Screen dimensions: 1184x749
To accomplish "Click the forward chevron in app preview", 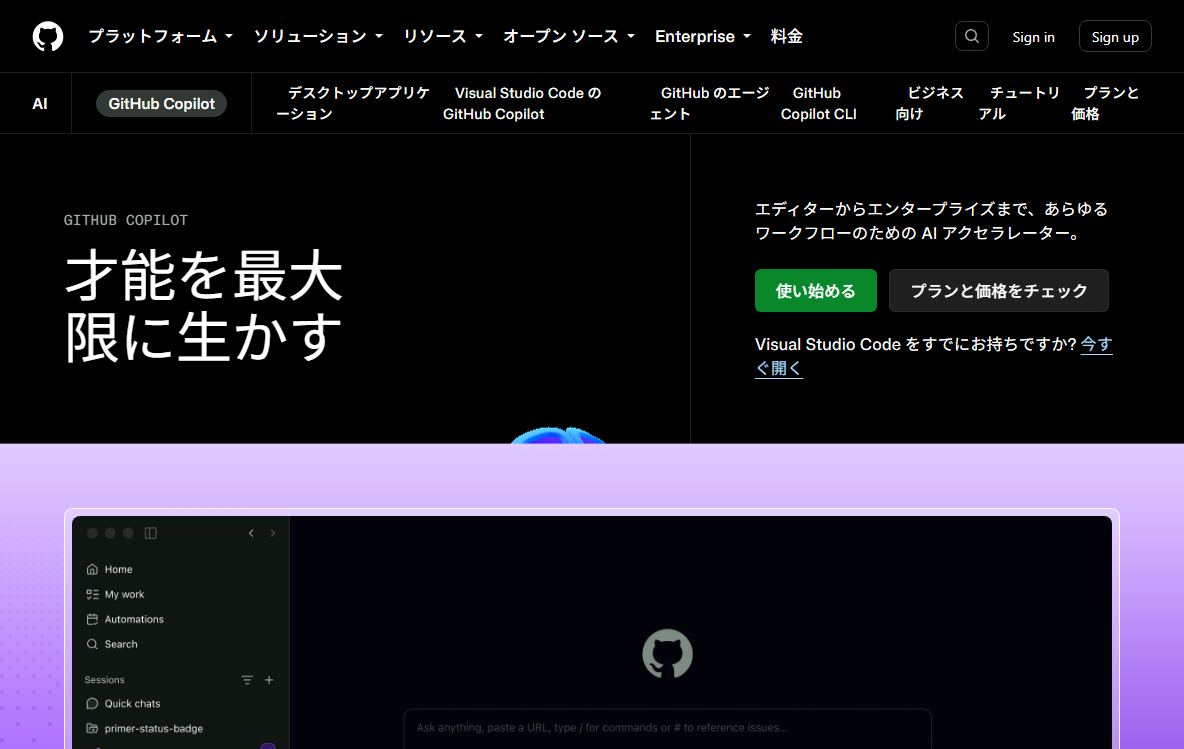I will tap(273, 533).
